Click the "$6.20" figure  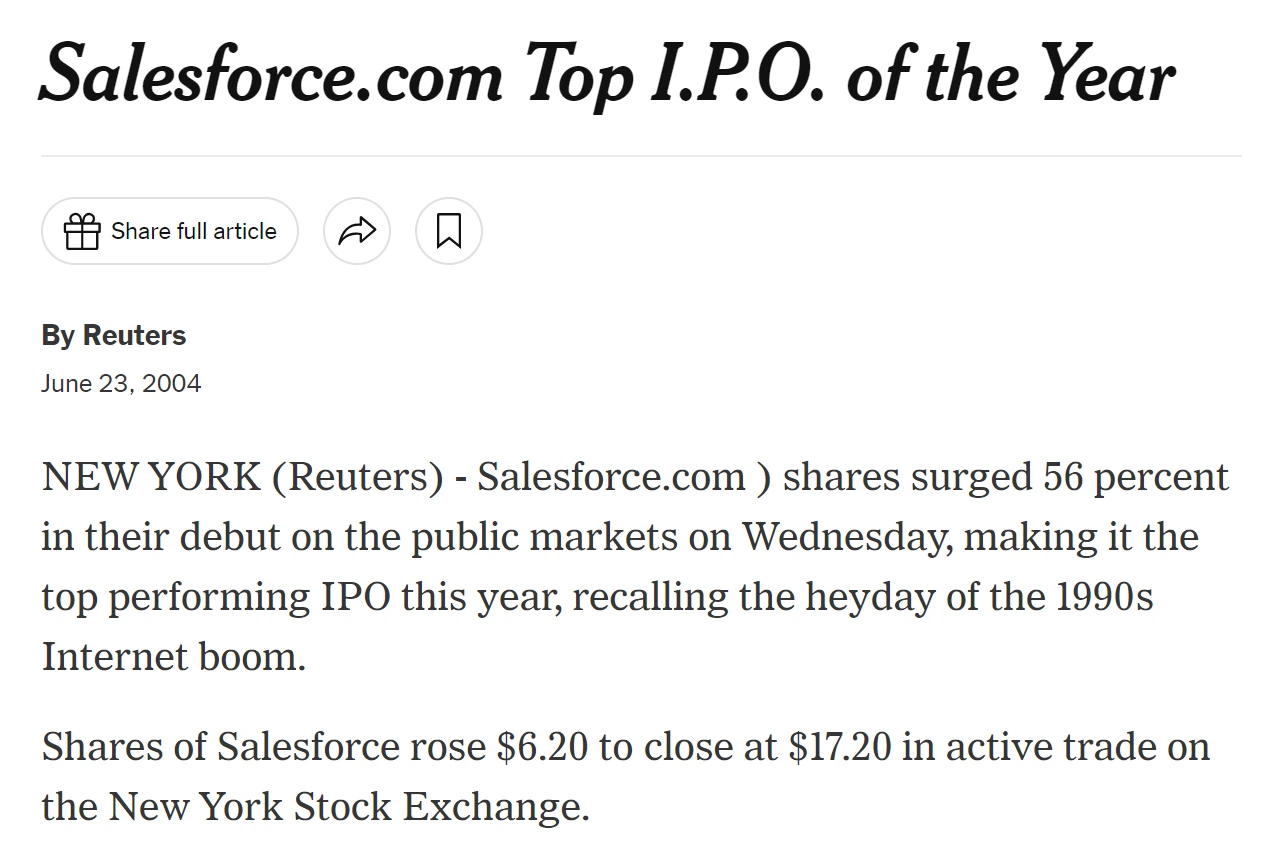coord(542,748)
